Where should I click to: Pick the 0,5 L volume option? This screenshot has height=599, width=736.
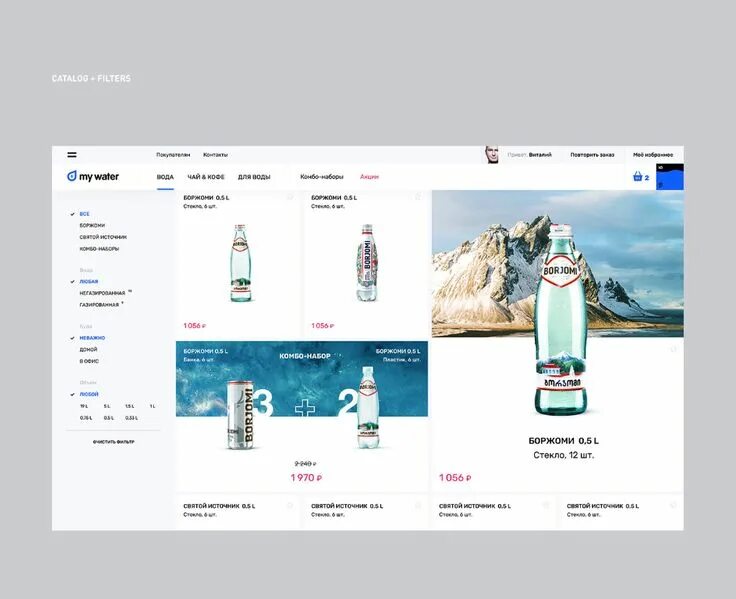(109, 418)
